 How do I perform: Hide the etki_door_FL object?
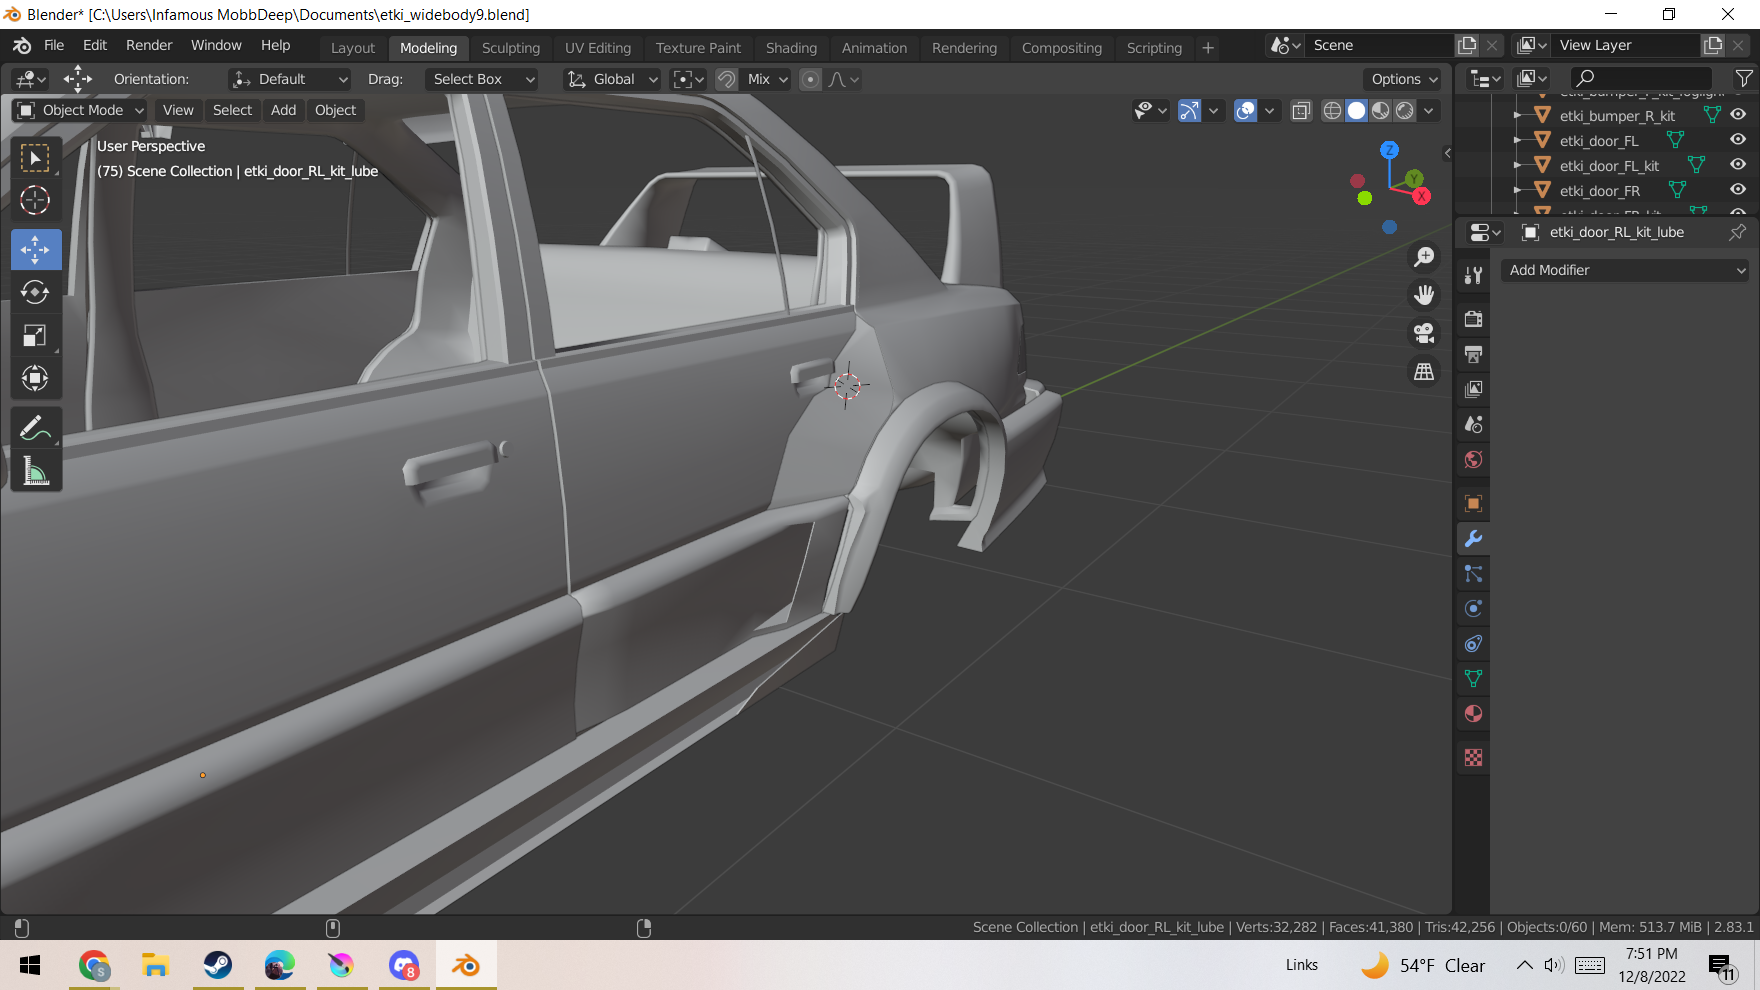[1738, 140]
